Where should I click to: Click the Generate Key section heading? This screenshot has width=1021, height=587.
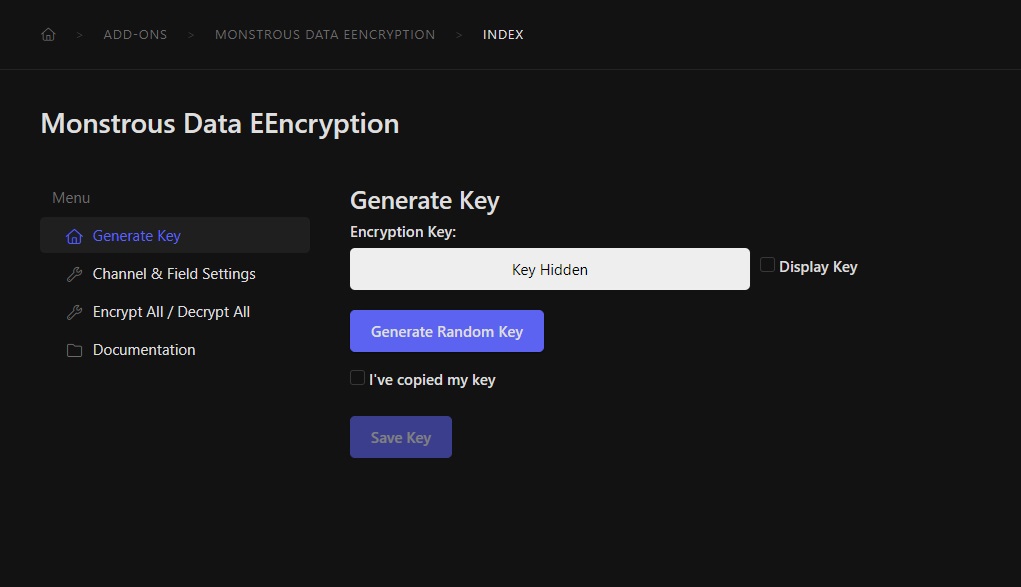coord(424,200)
